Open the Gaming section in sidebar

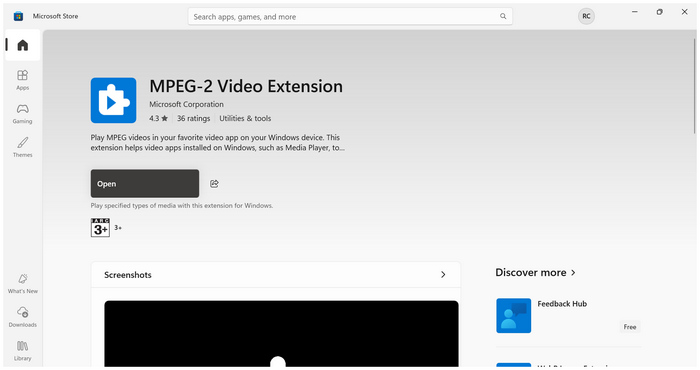pyautogui.click(x=22, y=114)
